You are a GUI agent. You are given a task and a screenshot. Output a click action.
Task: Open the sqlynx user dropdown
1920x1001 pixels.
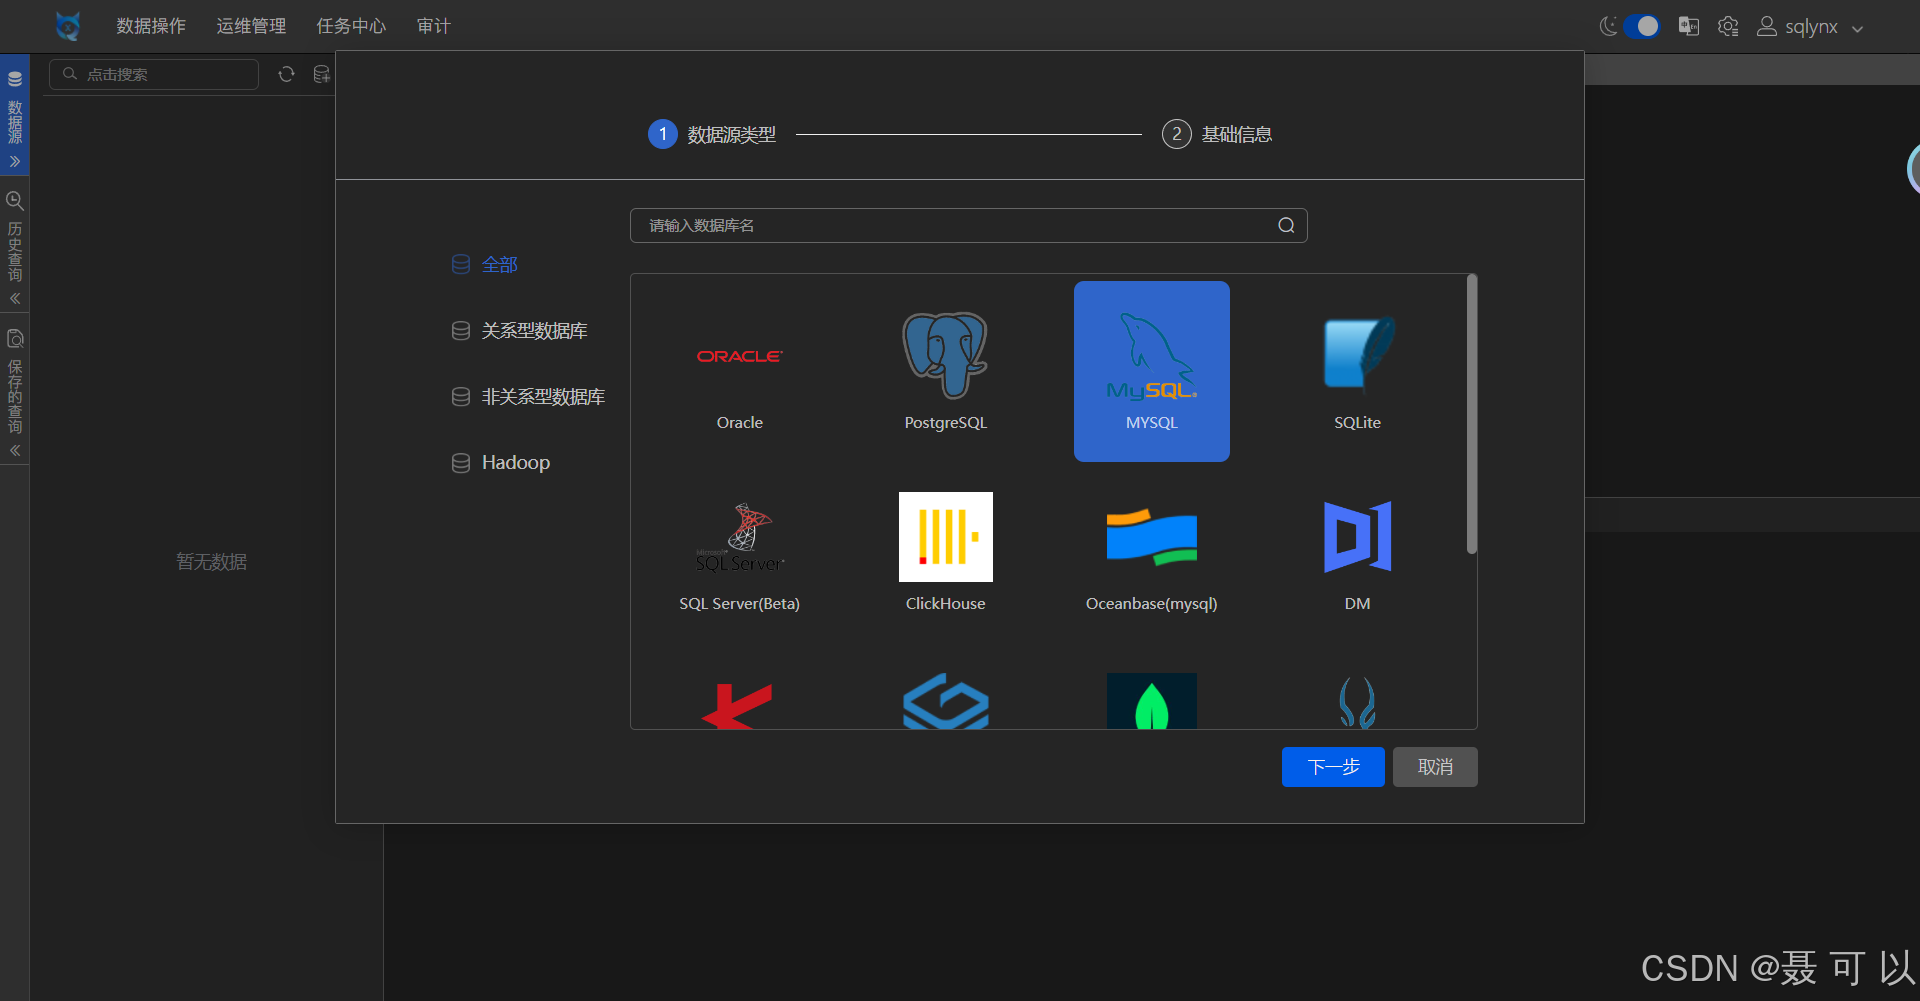pyautogui.click(x=1811, y=27)
